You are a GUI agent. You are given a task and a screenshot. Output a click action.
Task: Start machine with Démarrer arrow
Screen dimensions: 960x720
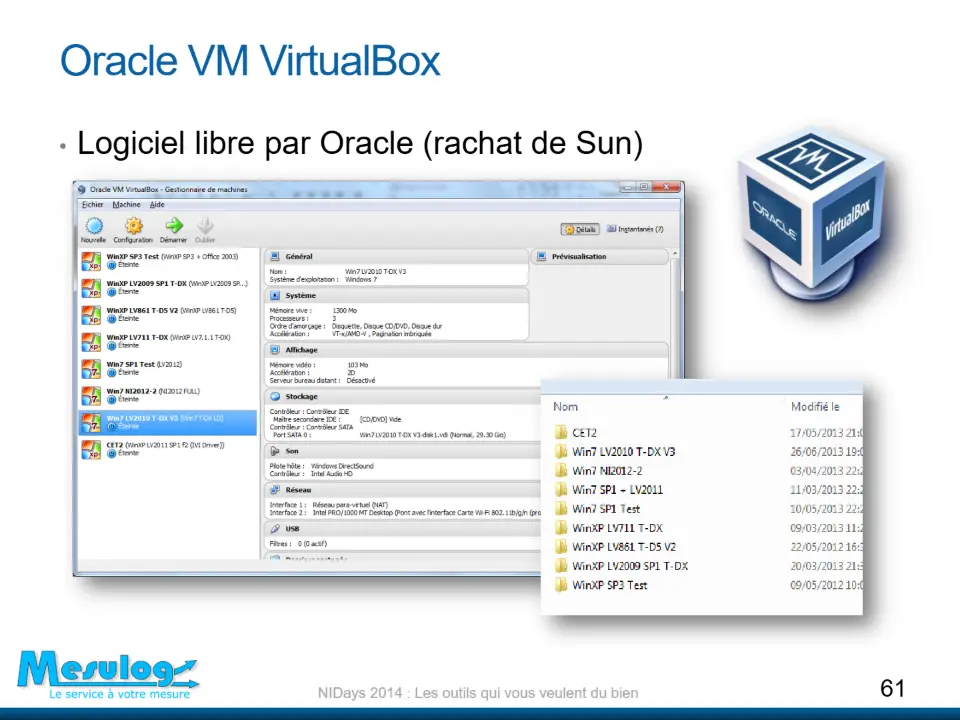pos(174,226)
